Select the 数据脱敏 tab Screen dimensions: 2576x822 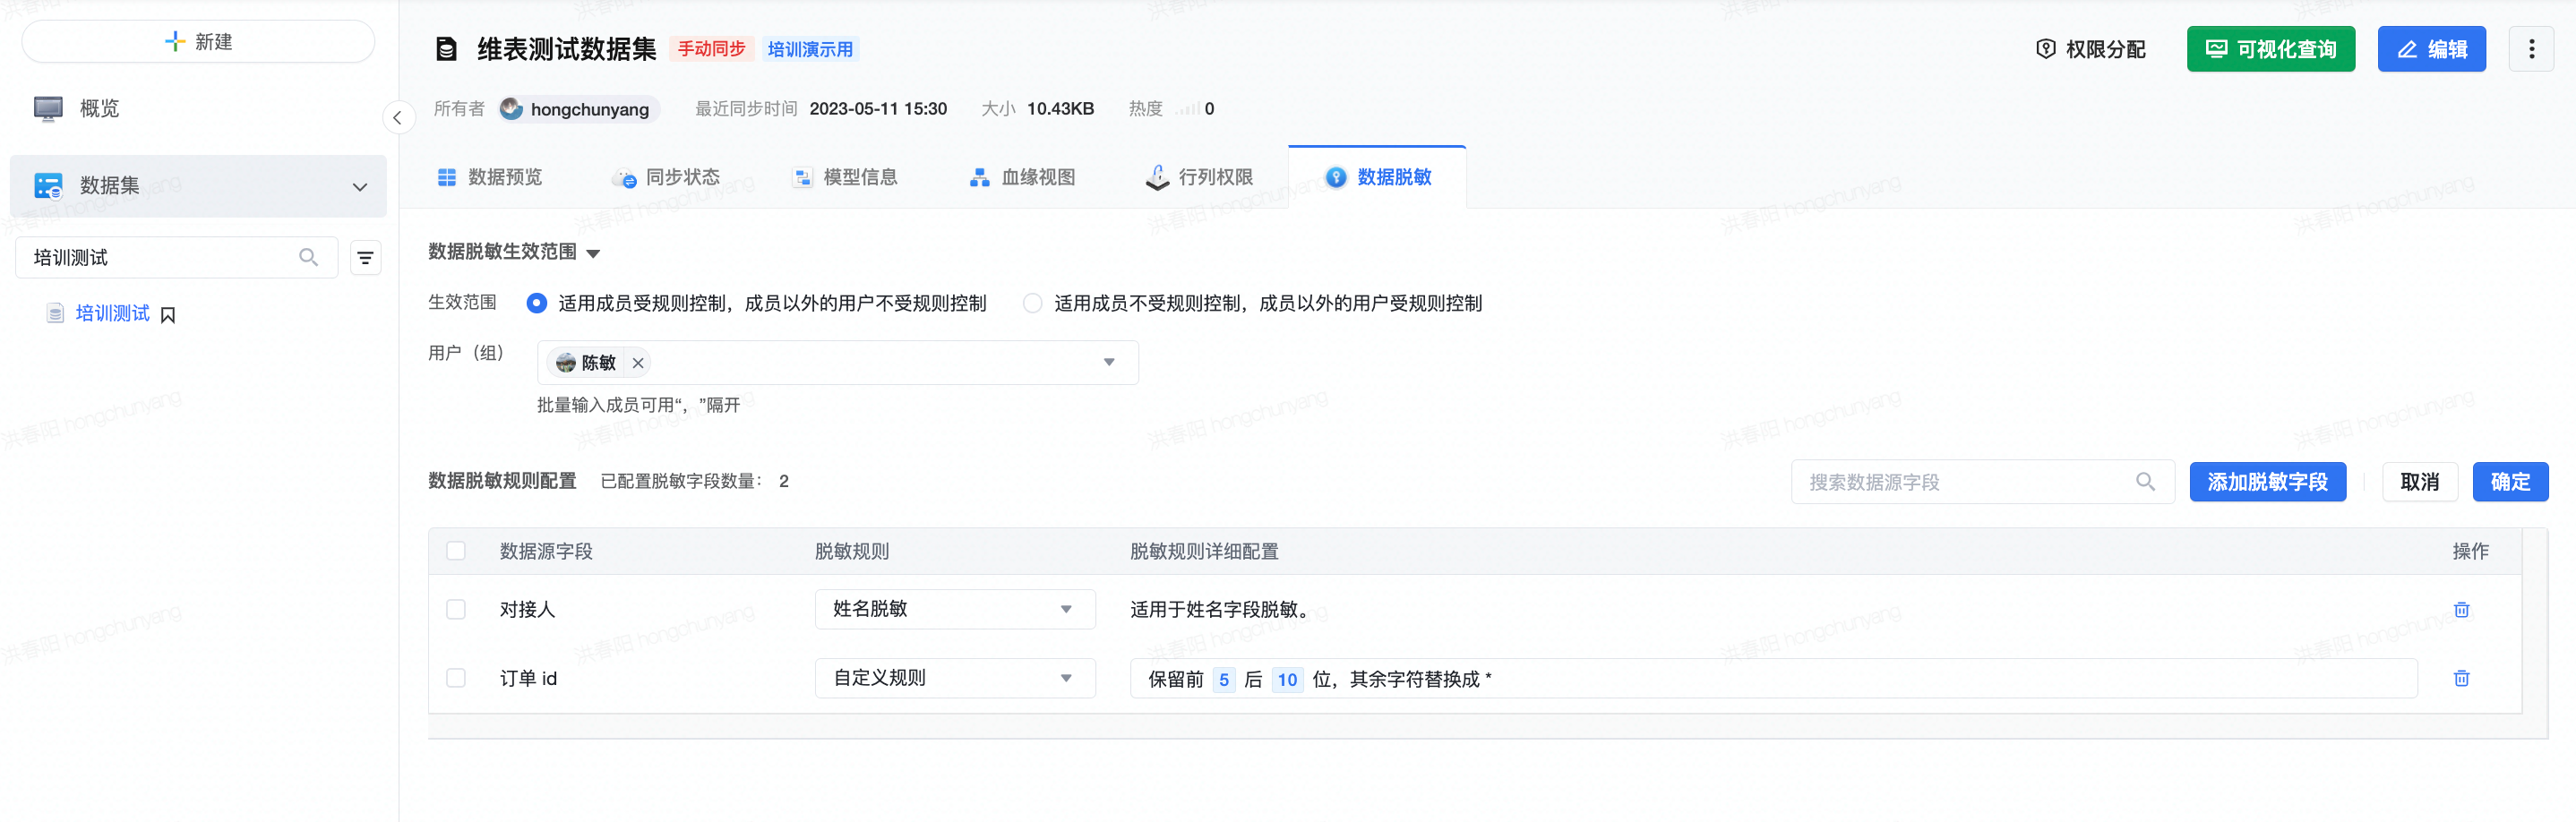pos(1378,177)
